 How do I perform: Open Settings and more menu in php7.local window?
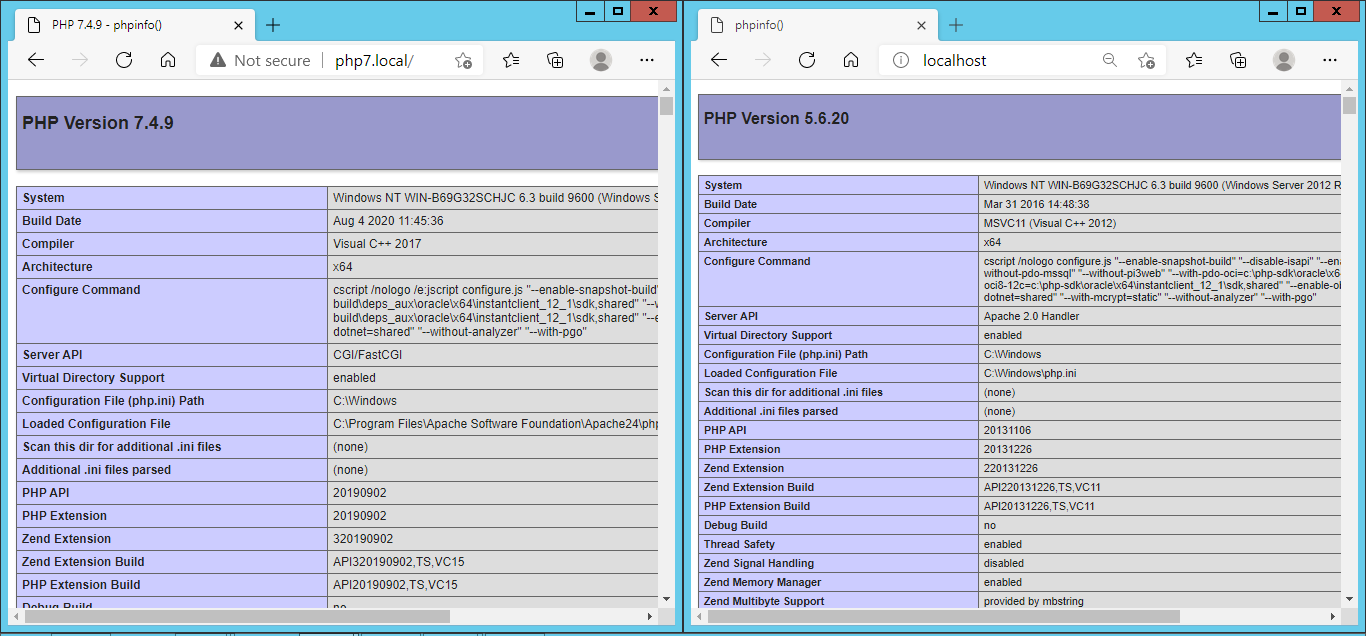pyautogui.click(x=647, y=60)
